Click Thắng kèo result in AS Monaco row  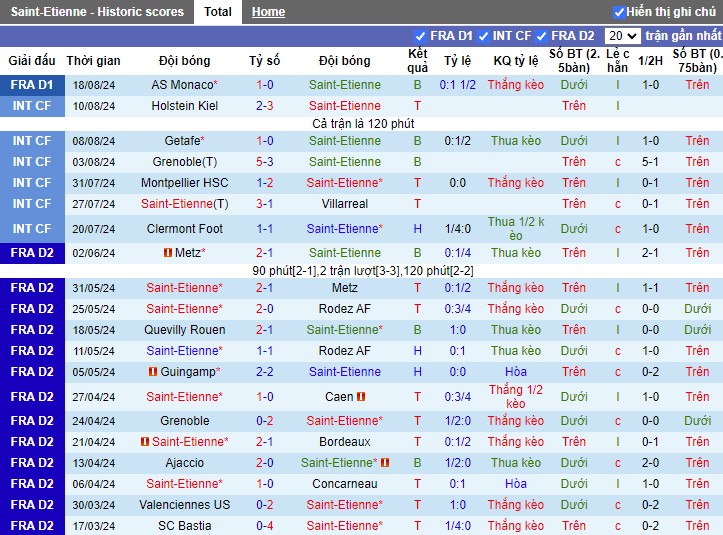(516, 85)
